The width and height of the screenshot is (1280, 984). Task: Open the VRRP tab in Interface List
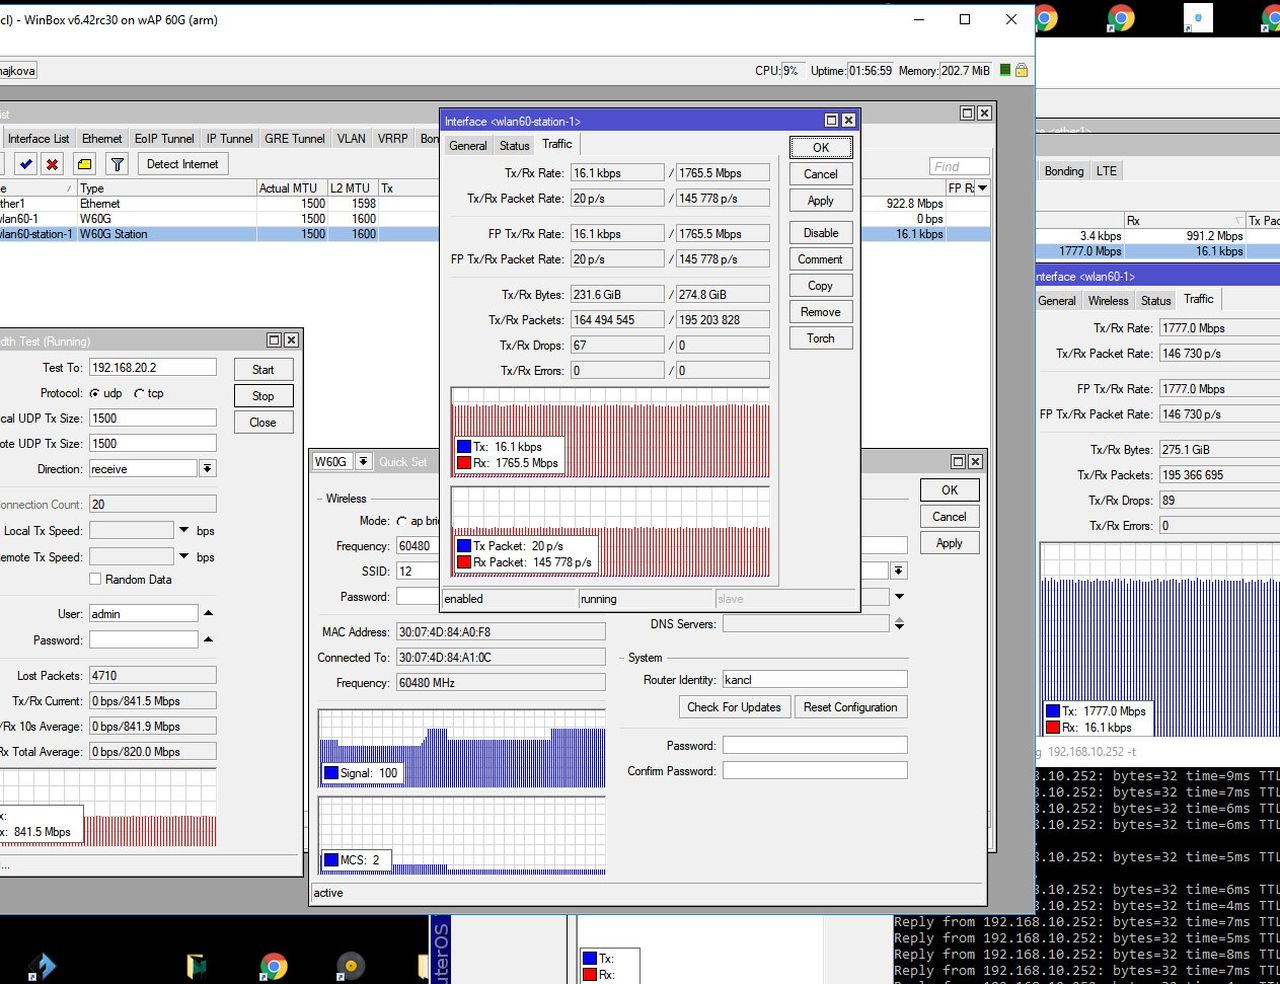click(x=393, y=139)
